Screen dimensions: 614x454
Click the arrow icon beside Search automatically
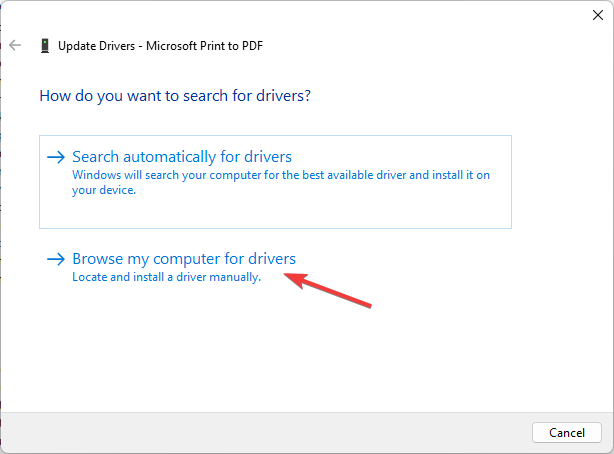point(56,157)
